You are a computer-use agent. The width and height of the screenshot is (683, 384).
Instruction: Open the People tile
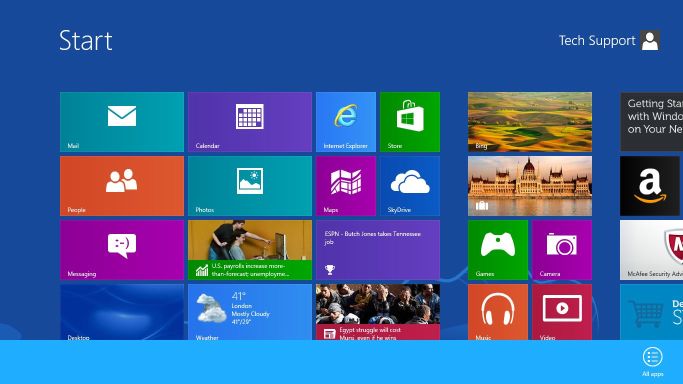[122, 186]
